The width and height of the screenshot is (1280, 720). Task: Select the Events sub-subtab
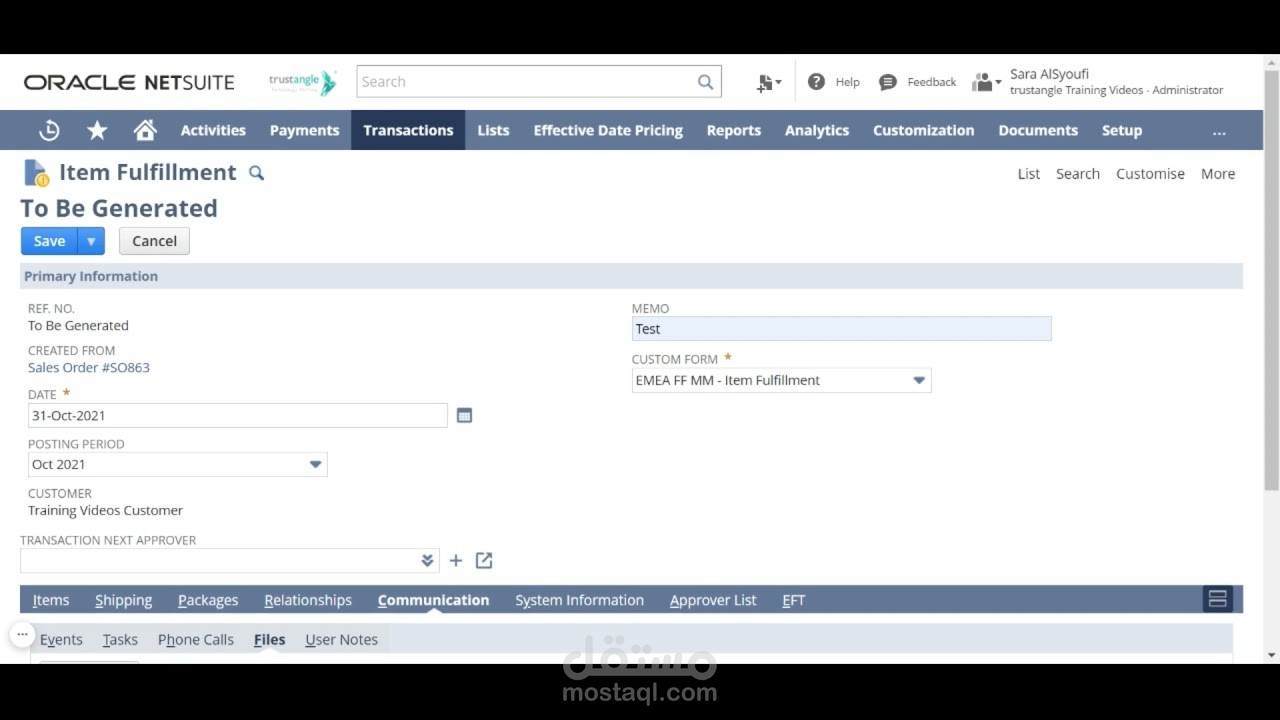click(x=61, y=639)
